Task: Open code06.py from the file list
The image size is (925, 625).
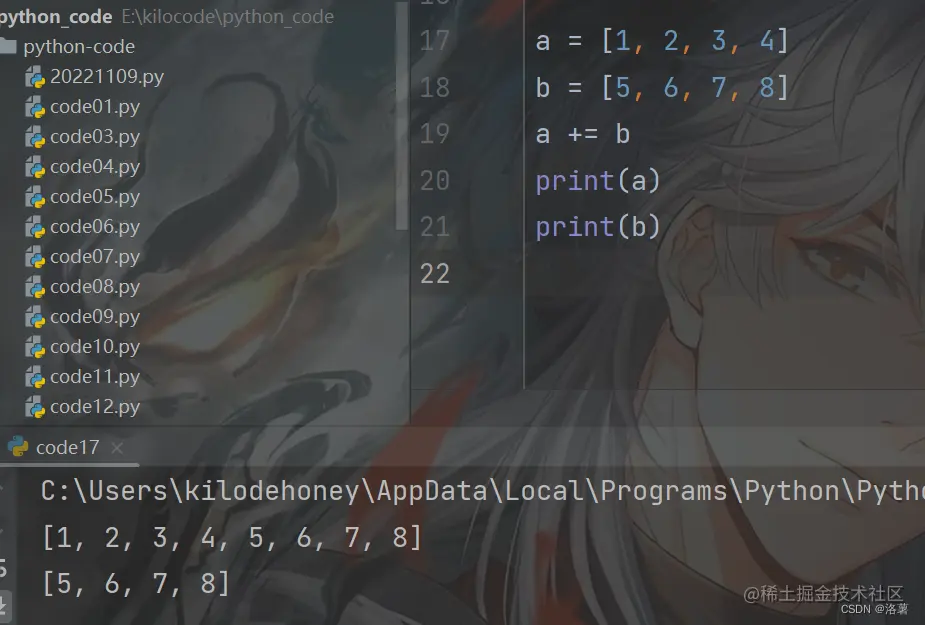Action: 95,227
